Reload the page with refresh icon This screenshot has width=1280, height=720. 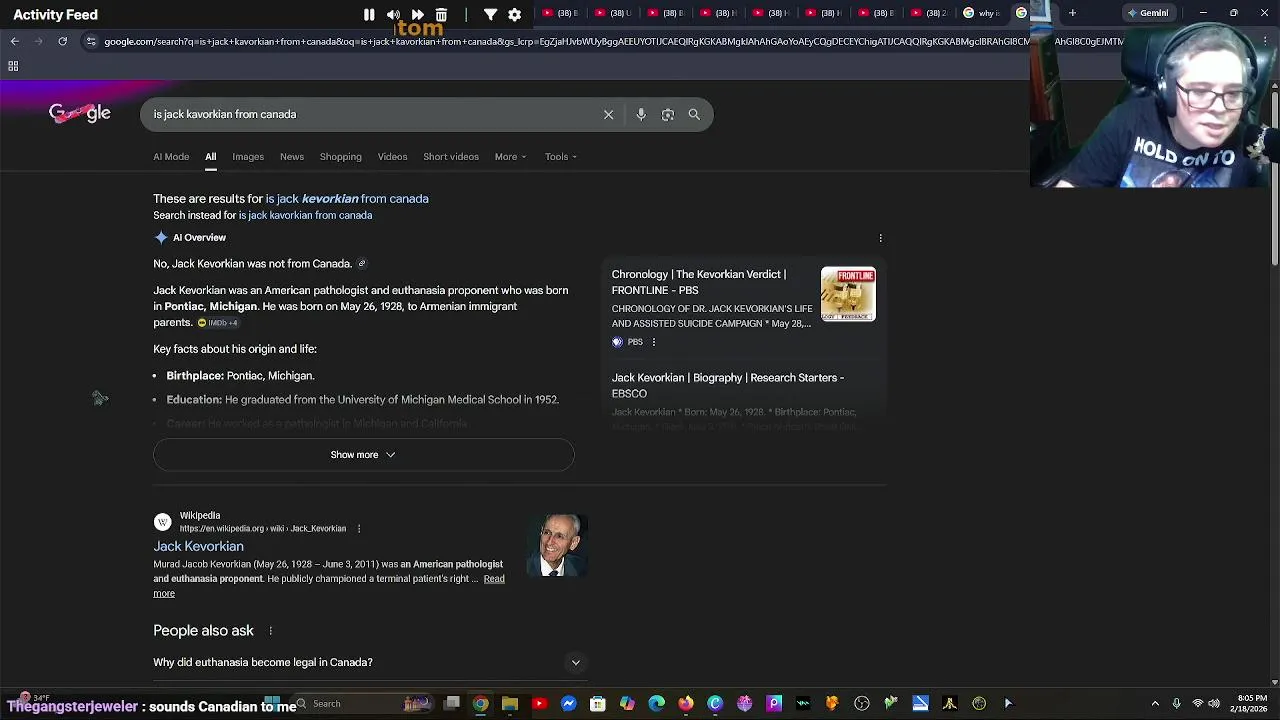tap(62, 41)
